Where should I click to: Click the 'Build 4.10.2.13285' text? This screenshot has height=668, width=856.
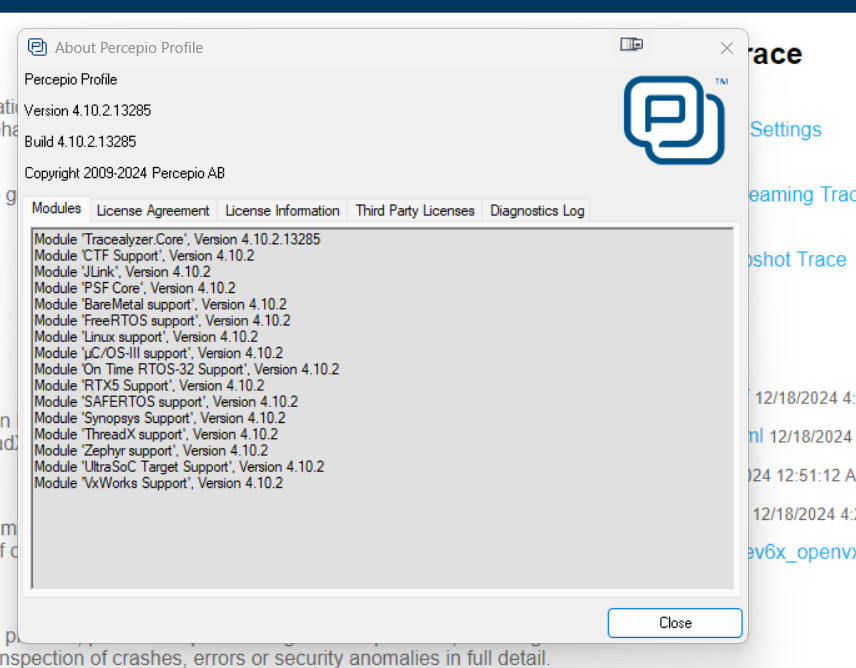click(x=80, y=142)
